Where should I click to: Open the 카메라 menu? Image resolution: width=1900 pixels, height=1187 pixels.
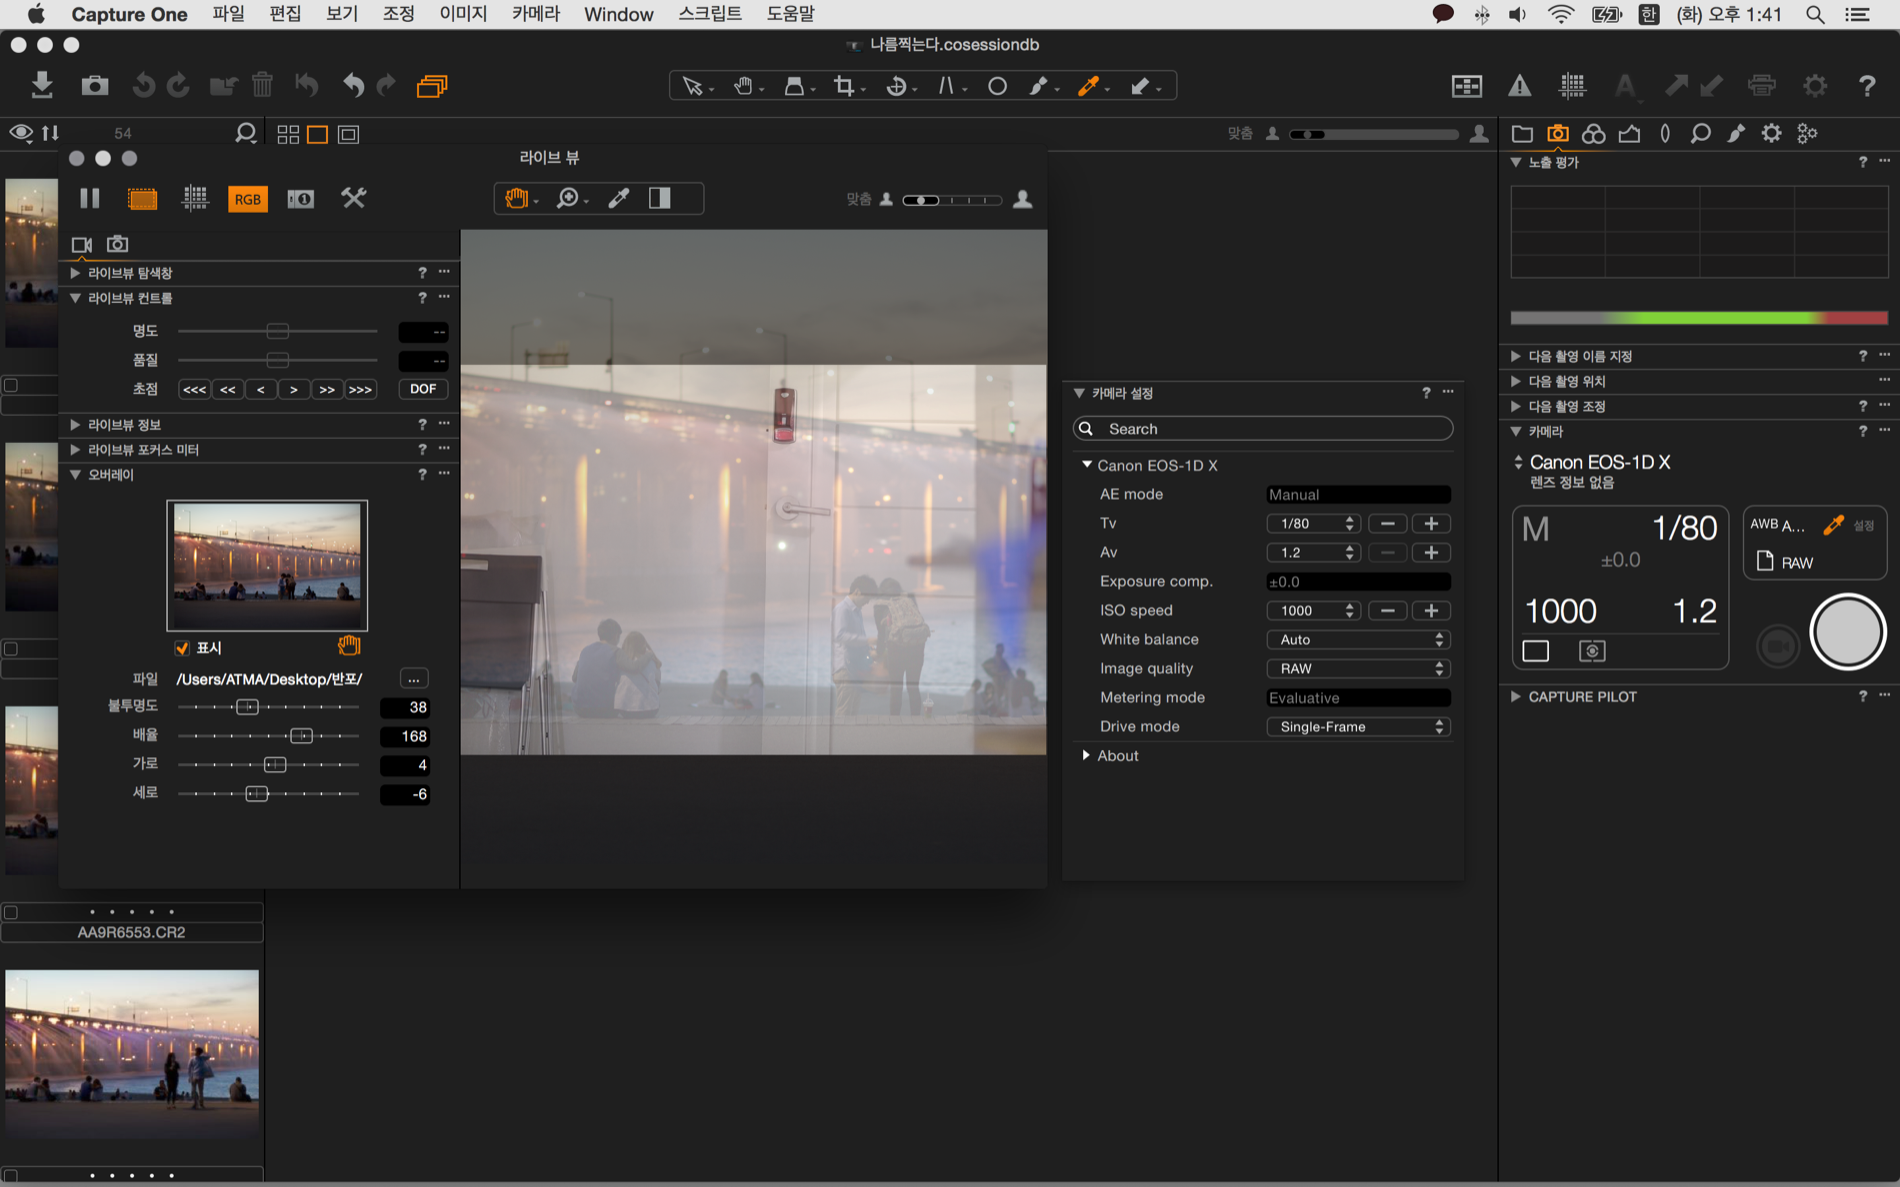coord(535,14)
